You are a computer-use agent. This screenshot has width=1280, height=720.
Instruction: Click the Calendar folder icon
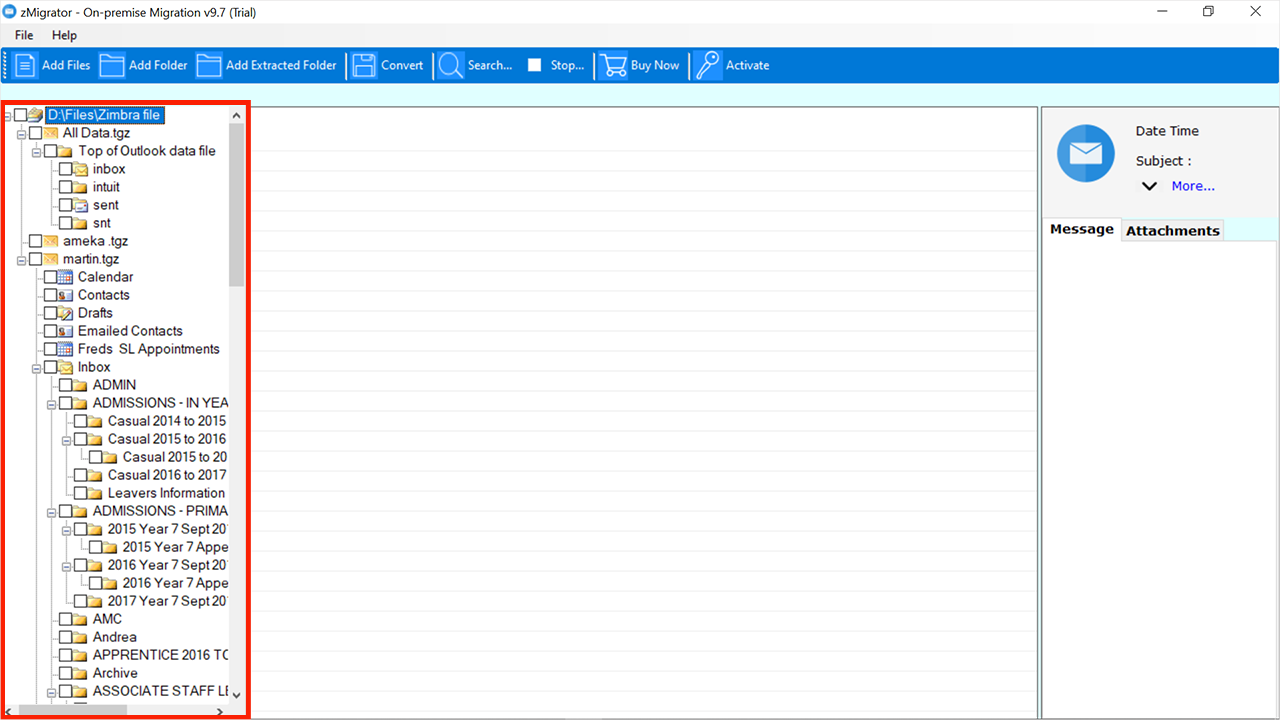pyautogui.click(x=66, y=277)
